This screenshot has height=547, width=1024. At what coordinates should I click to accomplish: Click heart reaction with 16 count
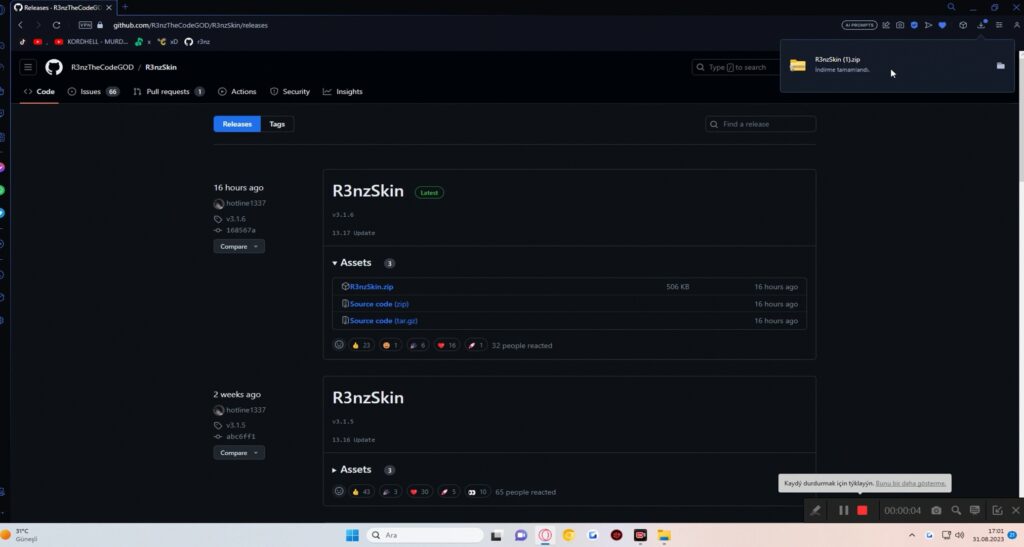coord(447,345)
